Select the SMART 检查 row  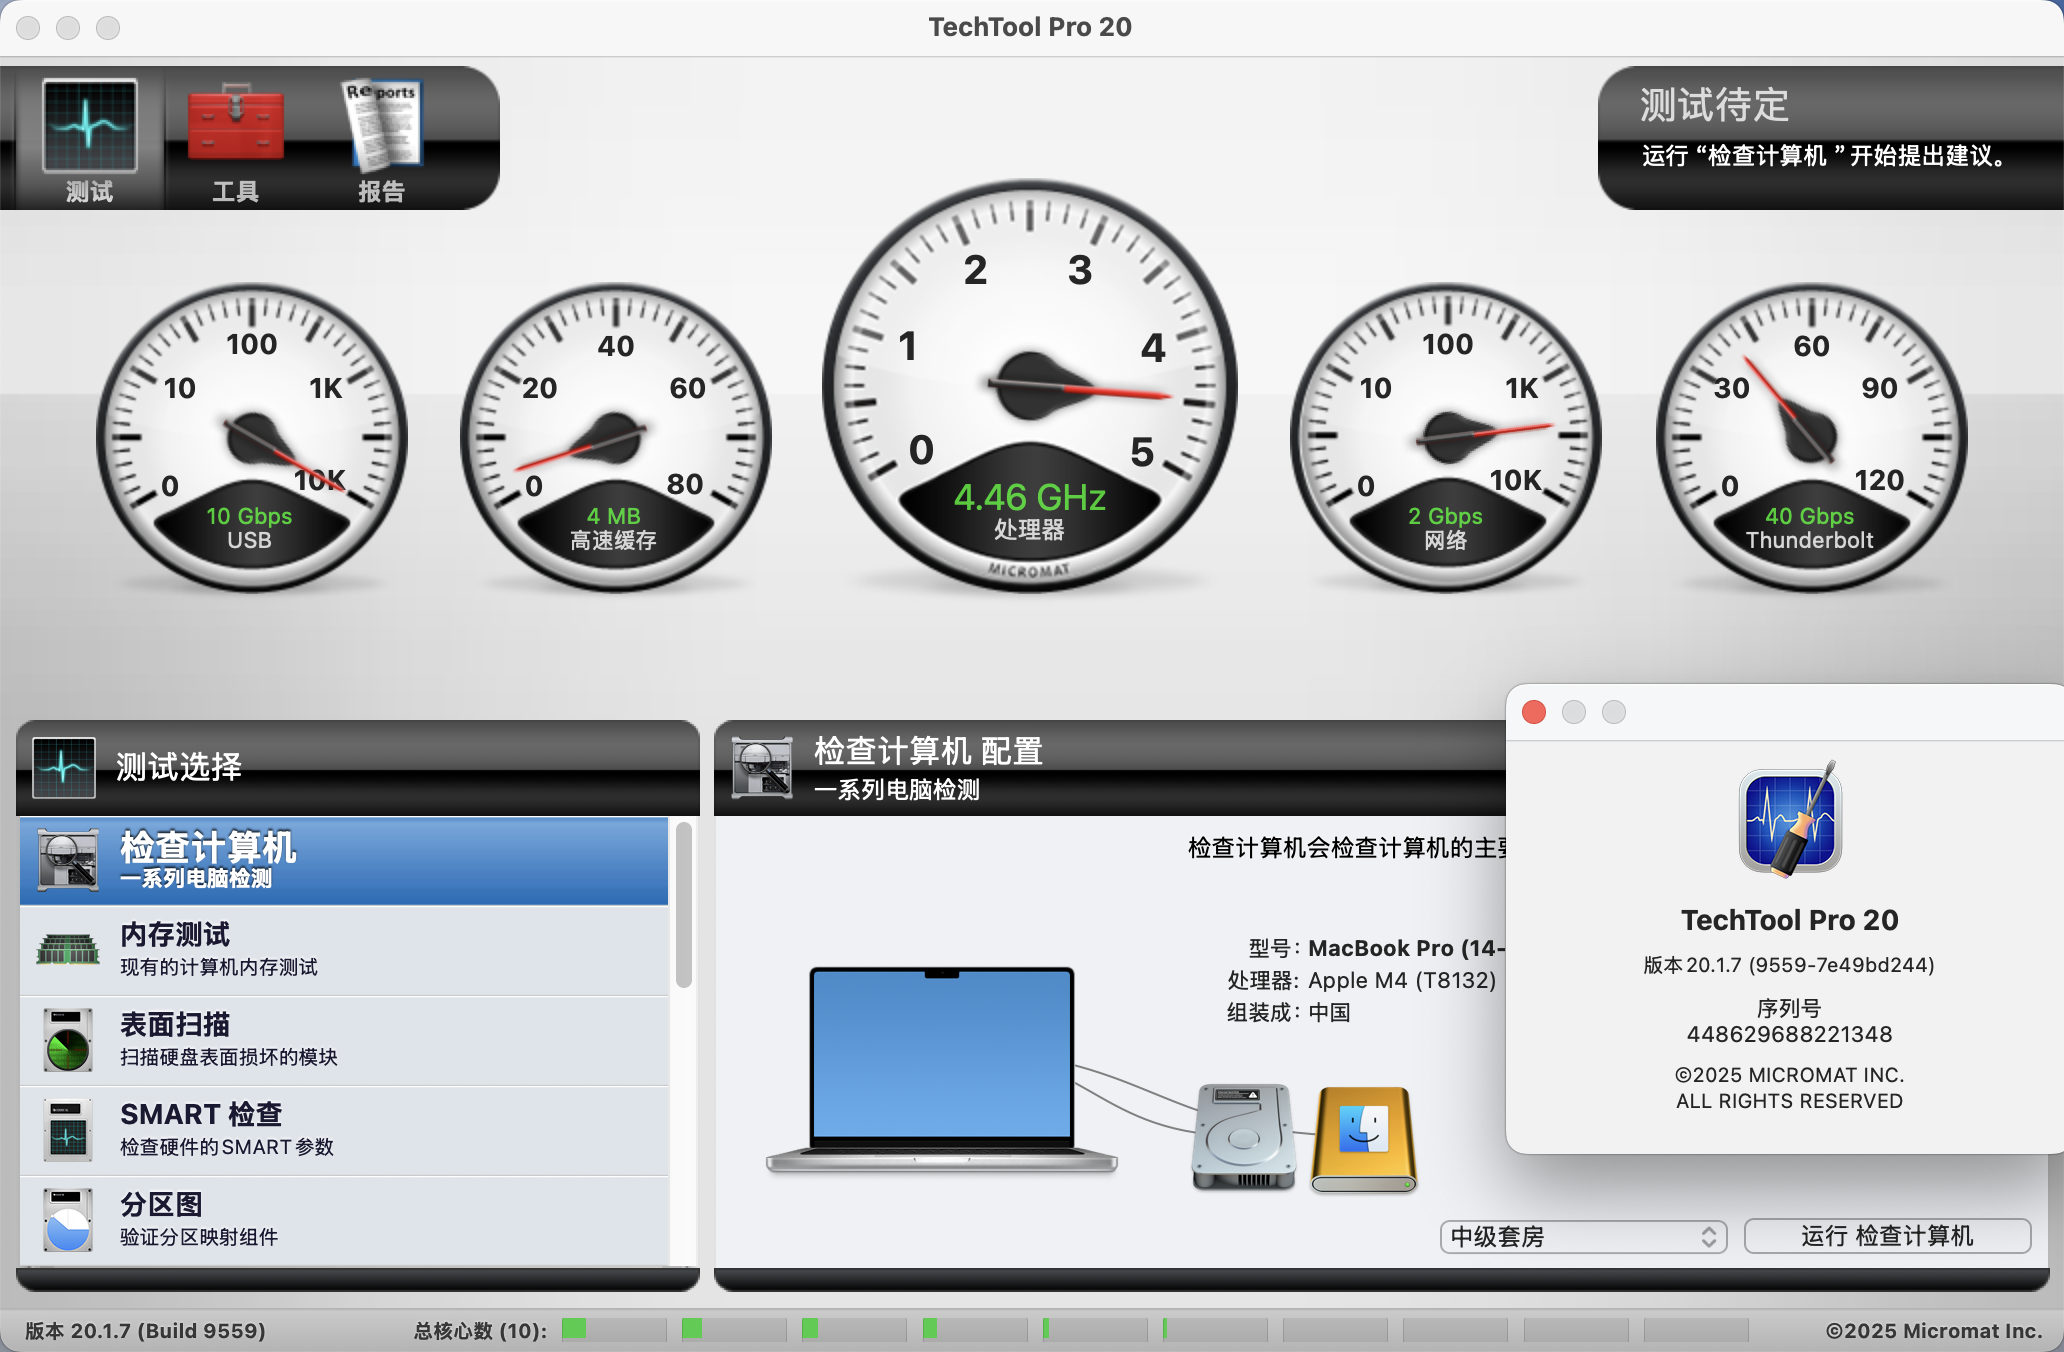[x=344, y=1130]
